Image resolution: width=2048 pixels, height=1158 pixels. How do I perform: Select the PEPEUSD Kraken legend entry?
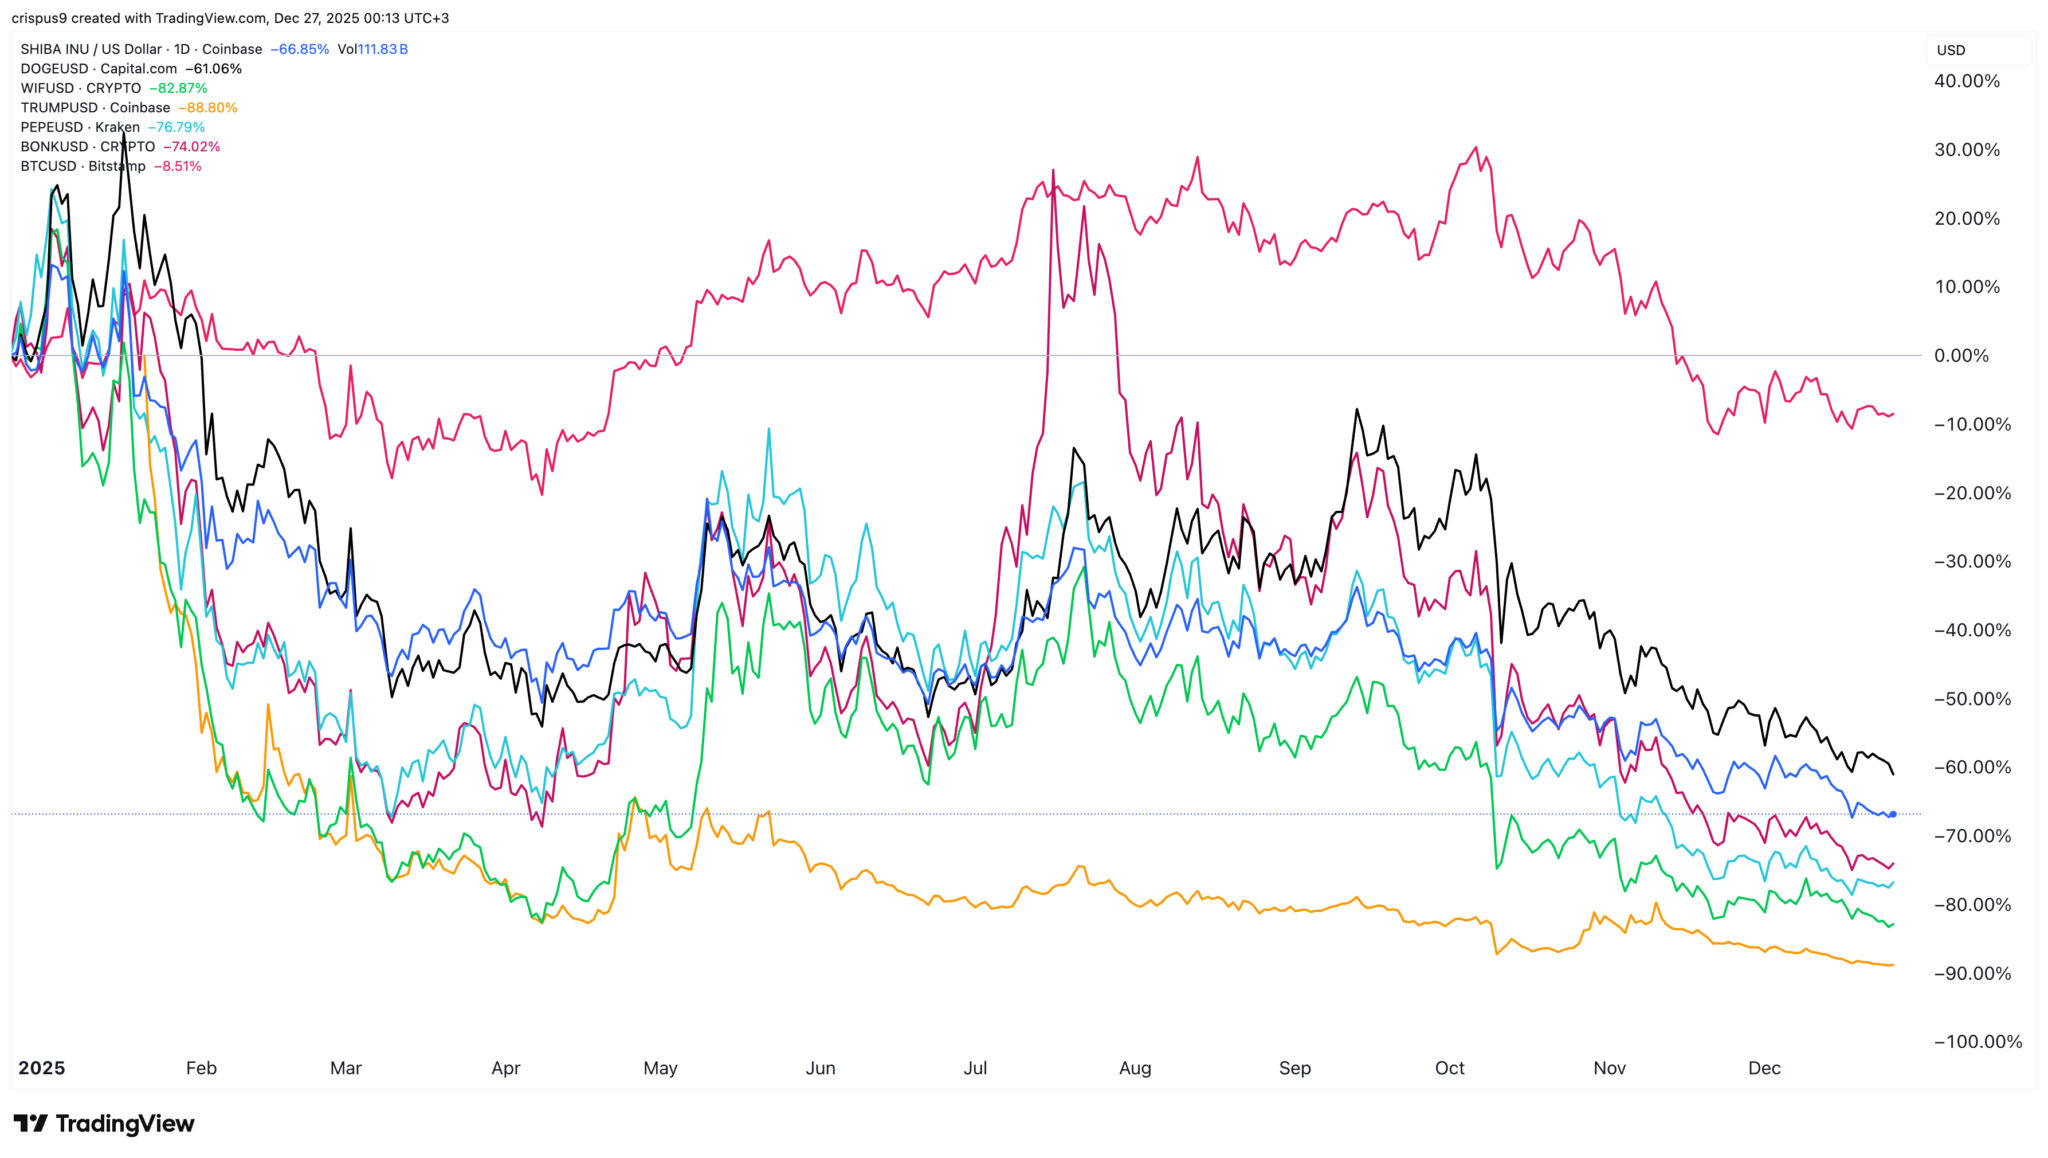(80, 127)
